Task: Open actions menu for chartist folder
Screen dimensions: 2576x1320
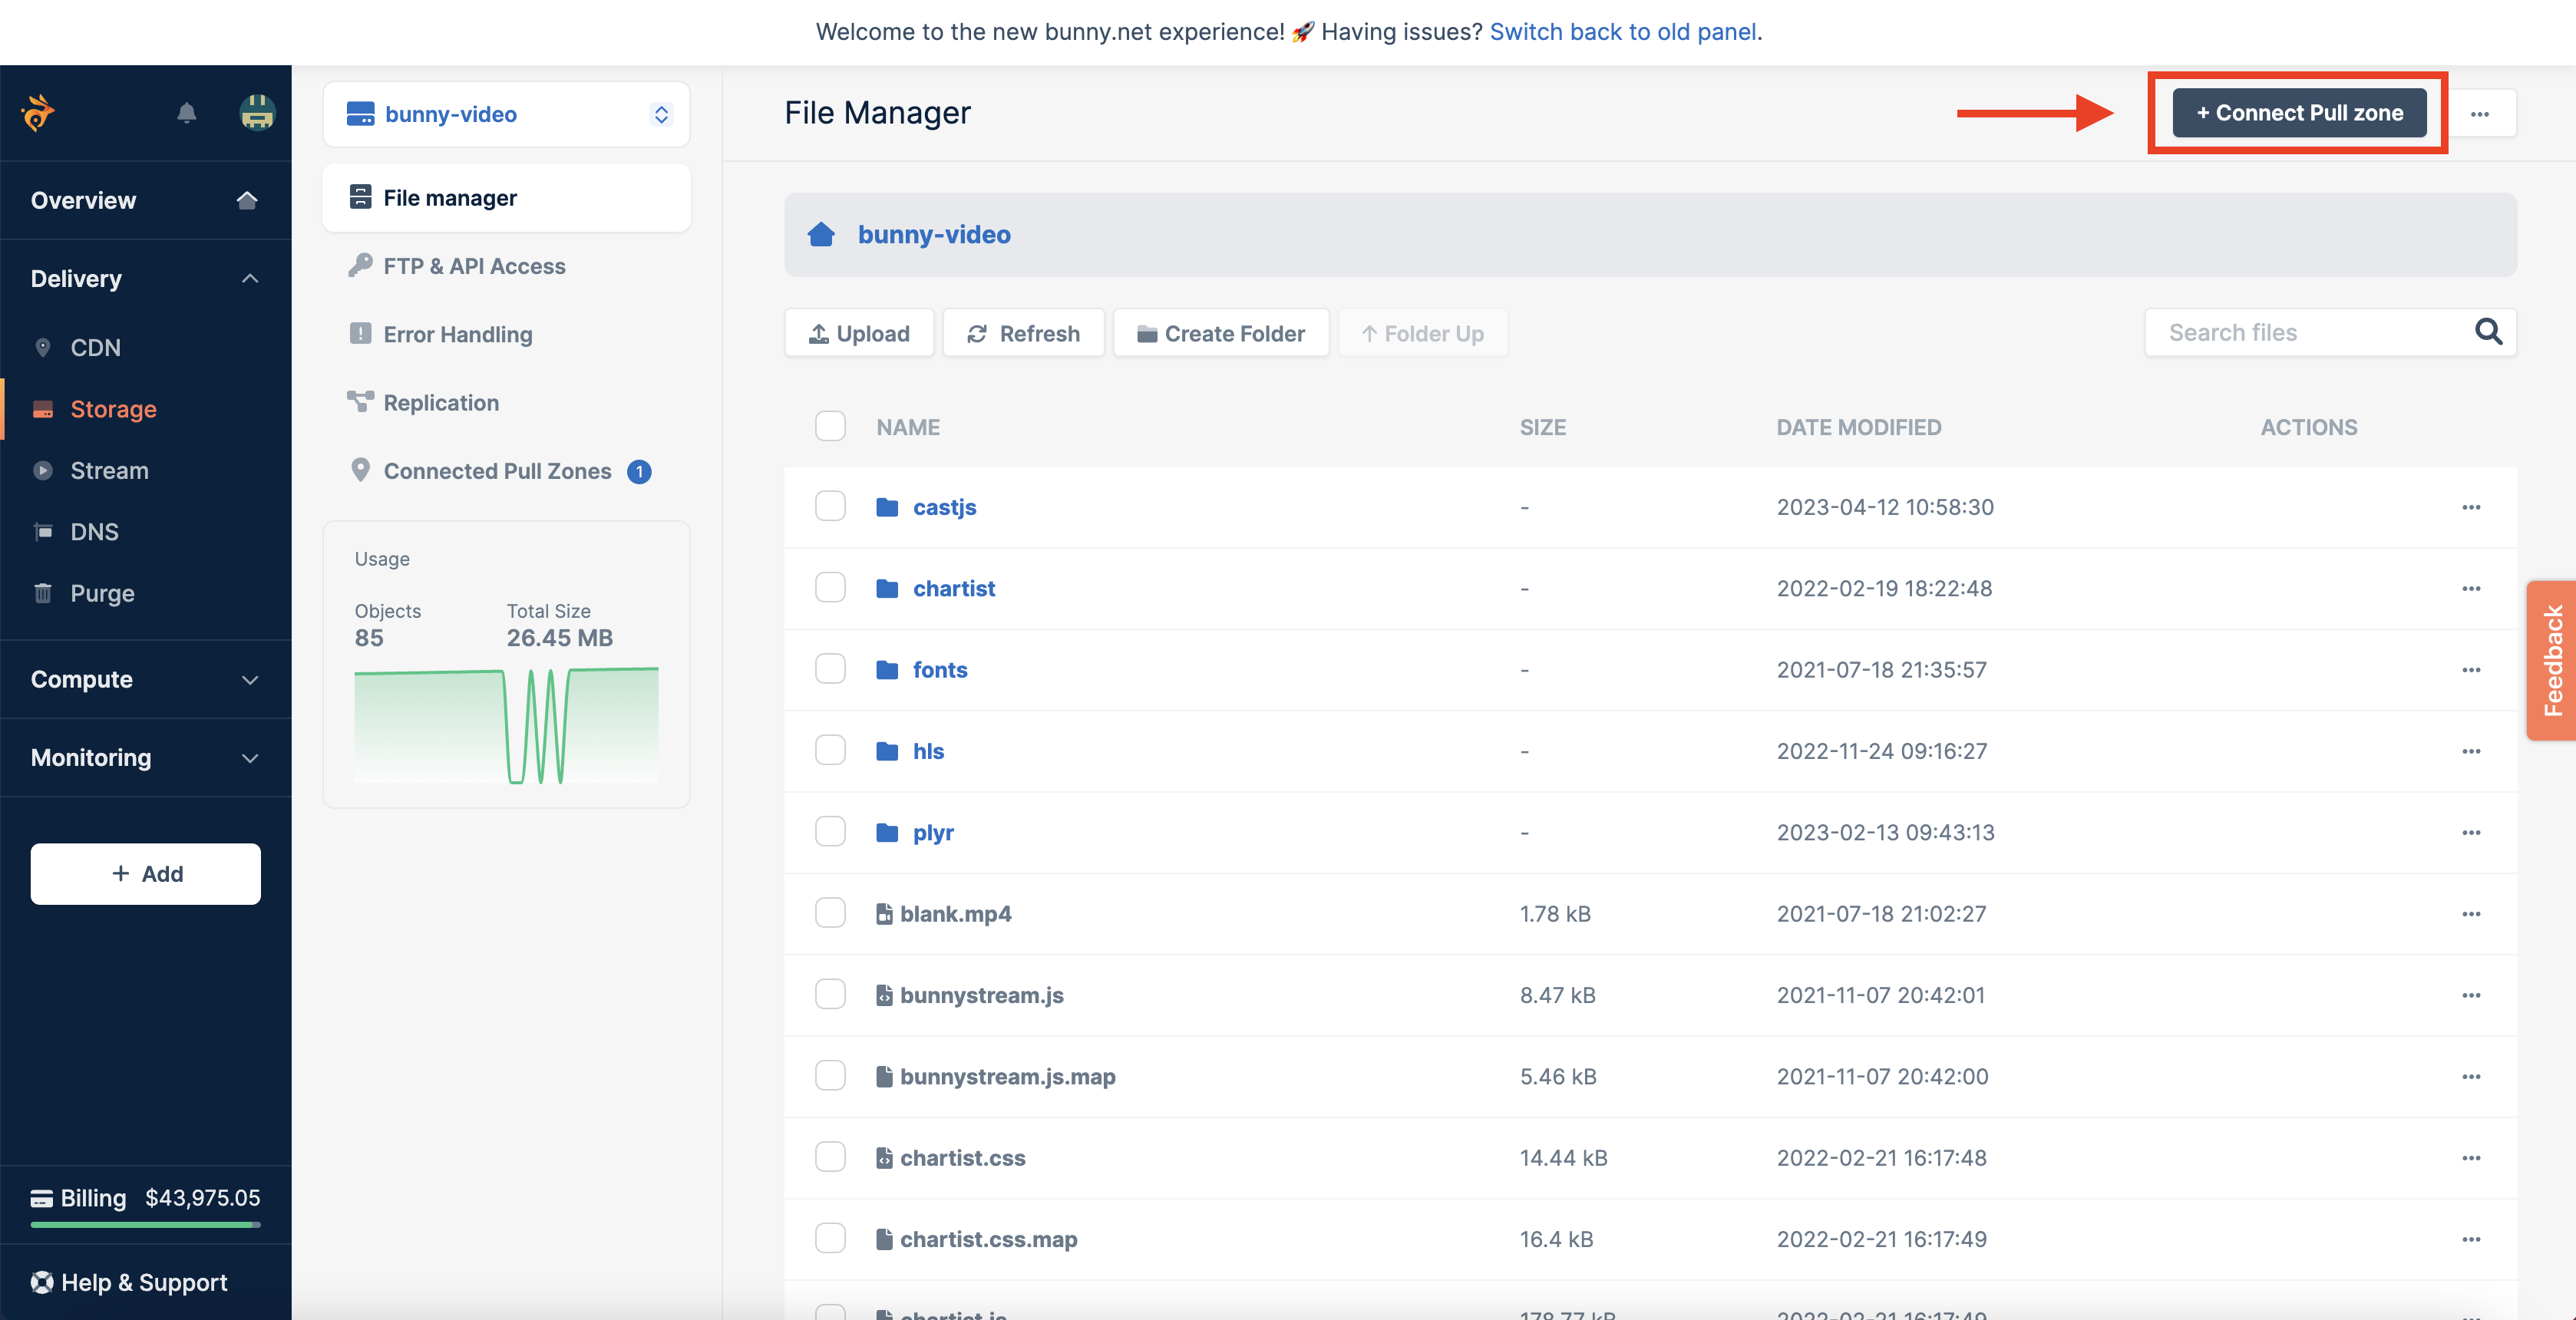Action: coord(2471,588)
